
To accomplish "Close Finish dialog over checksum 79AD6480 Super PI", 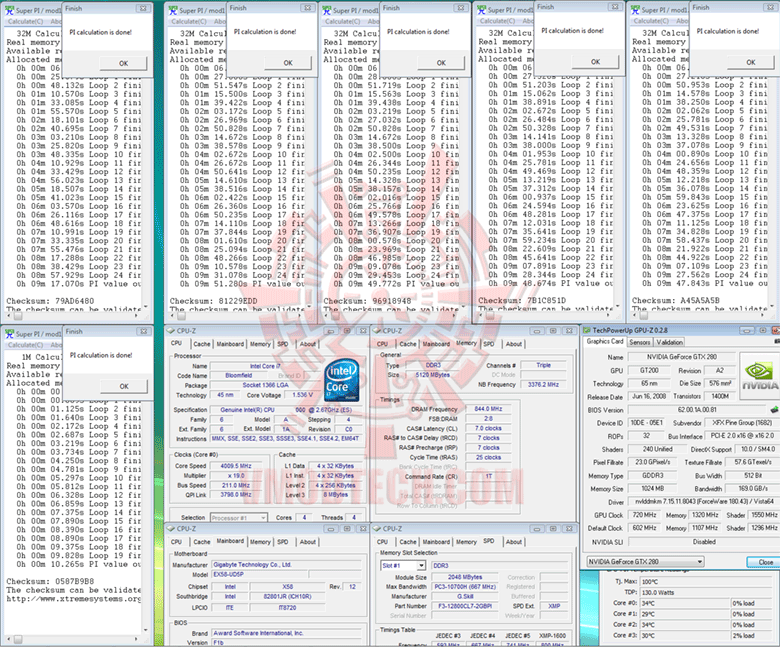I will click(143, 8).
